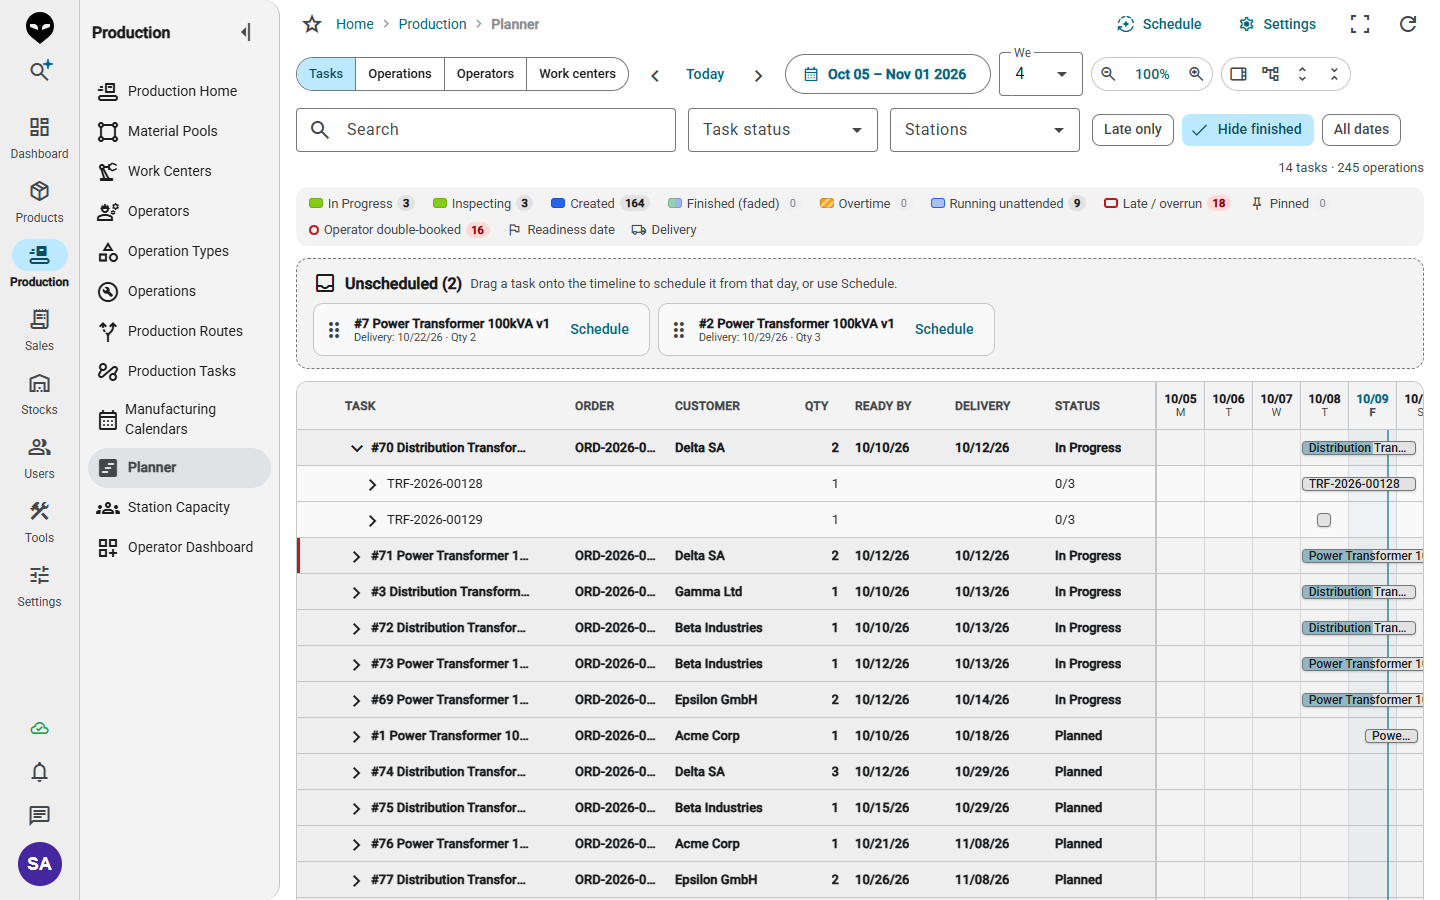Click the Search input field

point(486,130)
